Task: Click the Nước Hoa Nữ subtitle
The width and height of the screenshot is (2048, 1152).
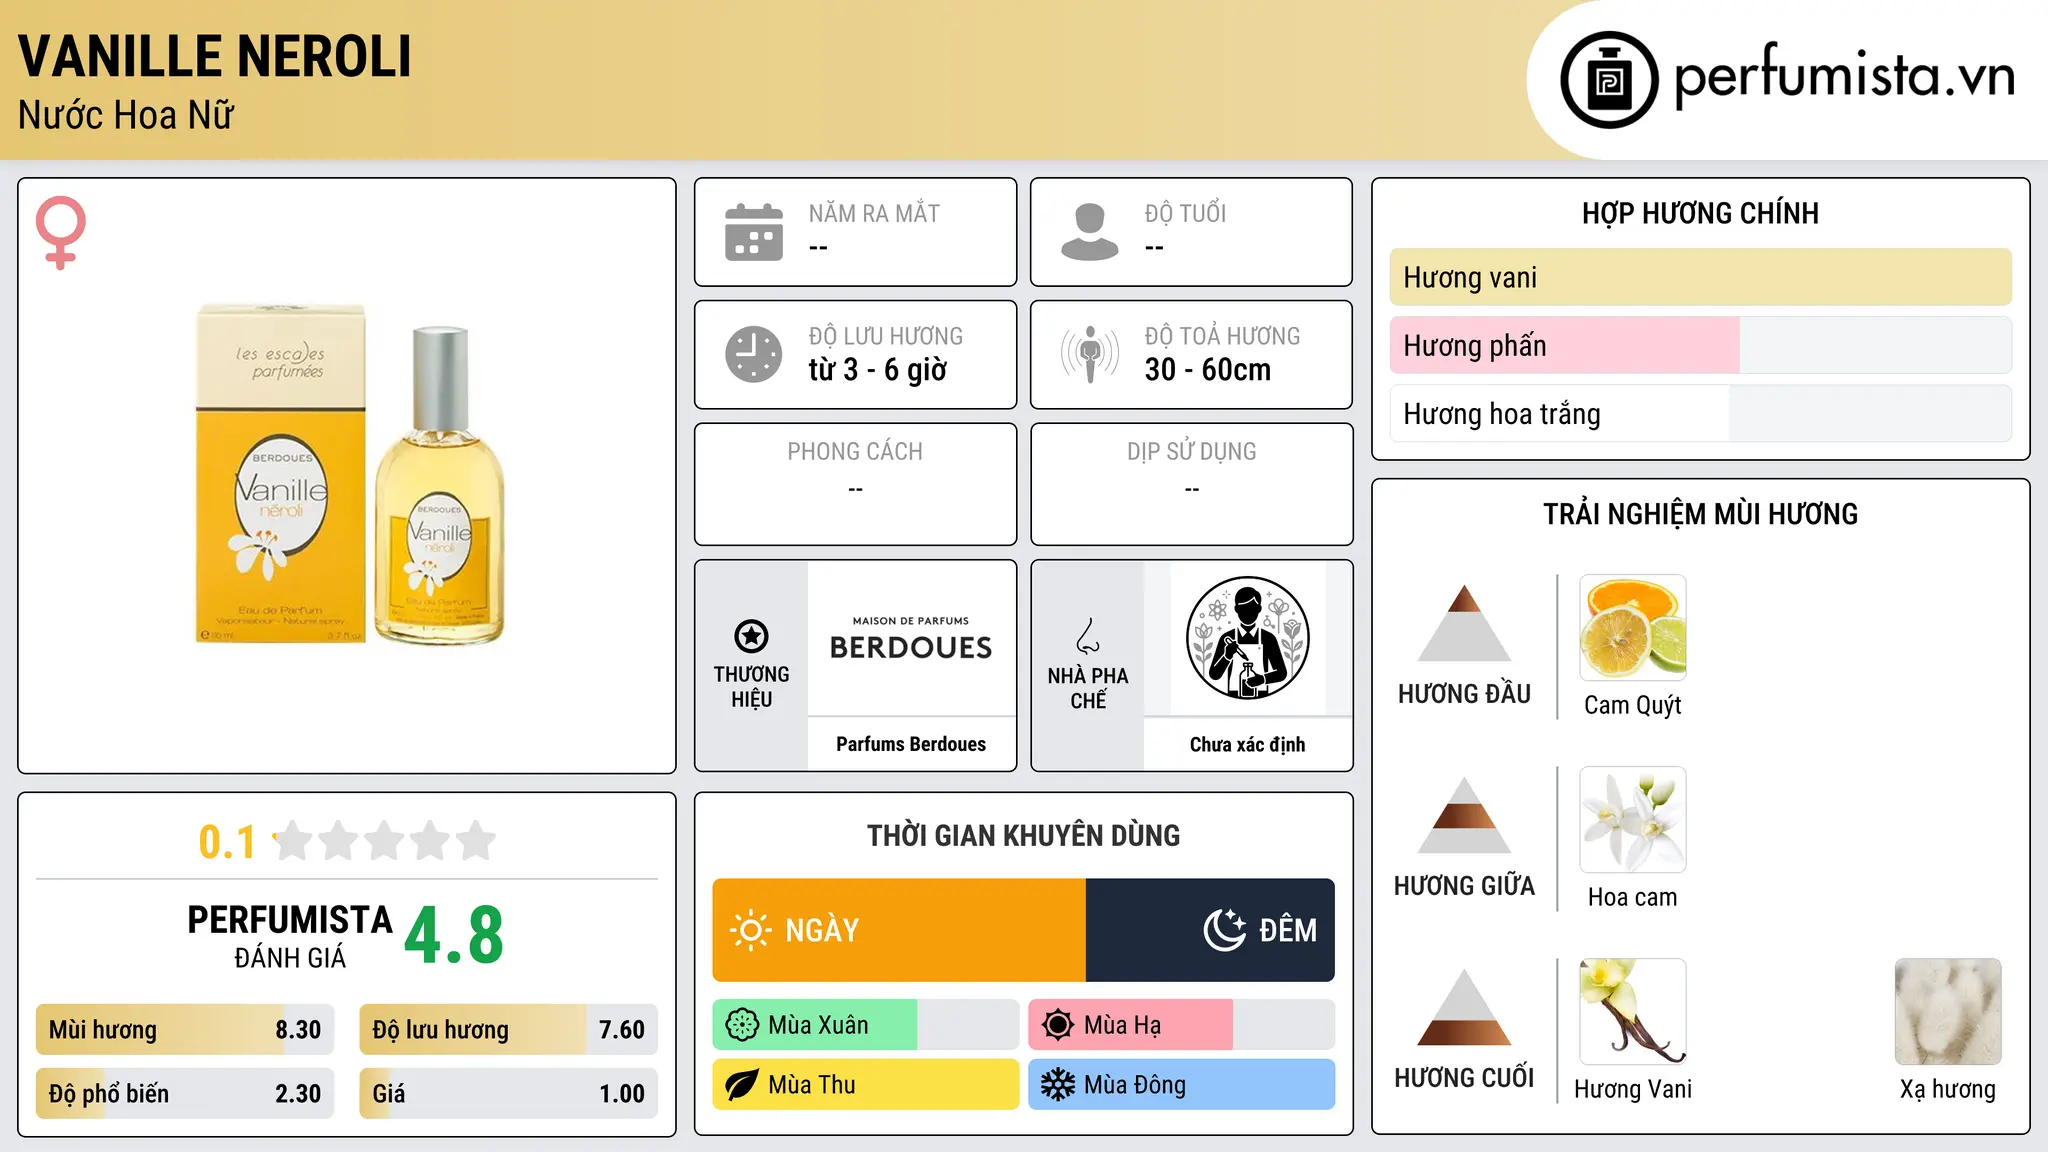Action: (x=126, y=115)
